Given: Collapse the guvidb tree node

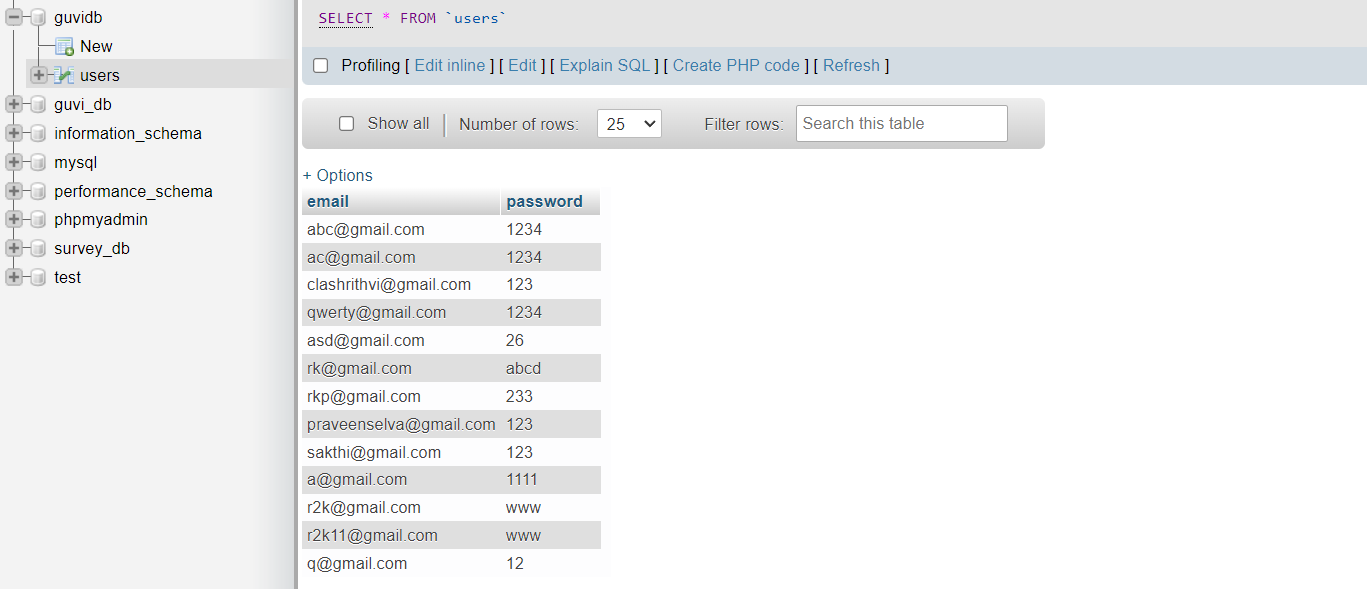Looking at the screenshot, I should point(14,16).
